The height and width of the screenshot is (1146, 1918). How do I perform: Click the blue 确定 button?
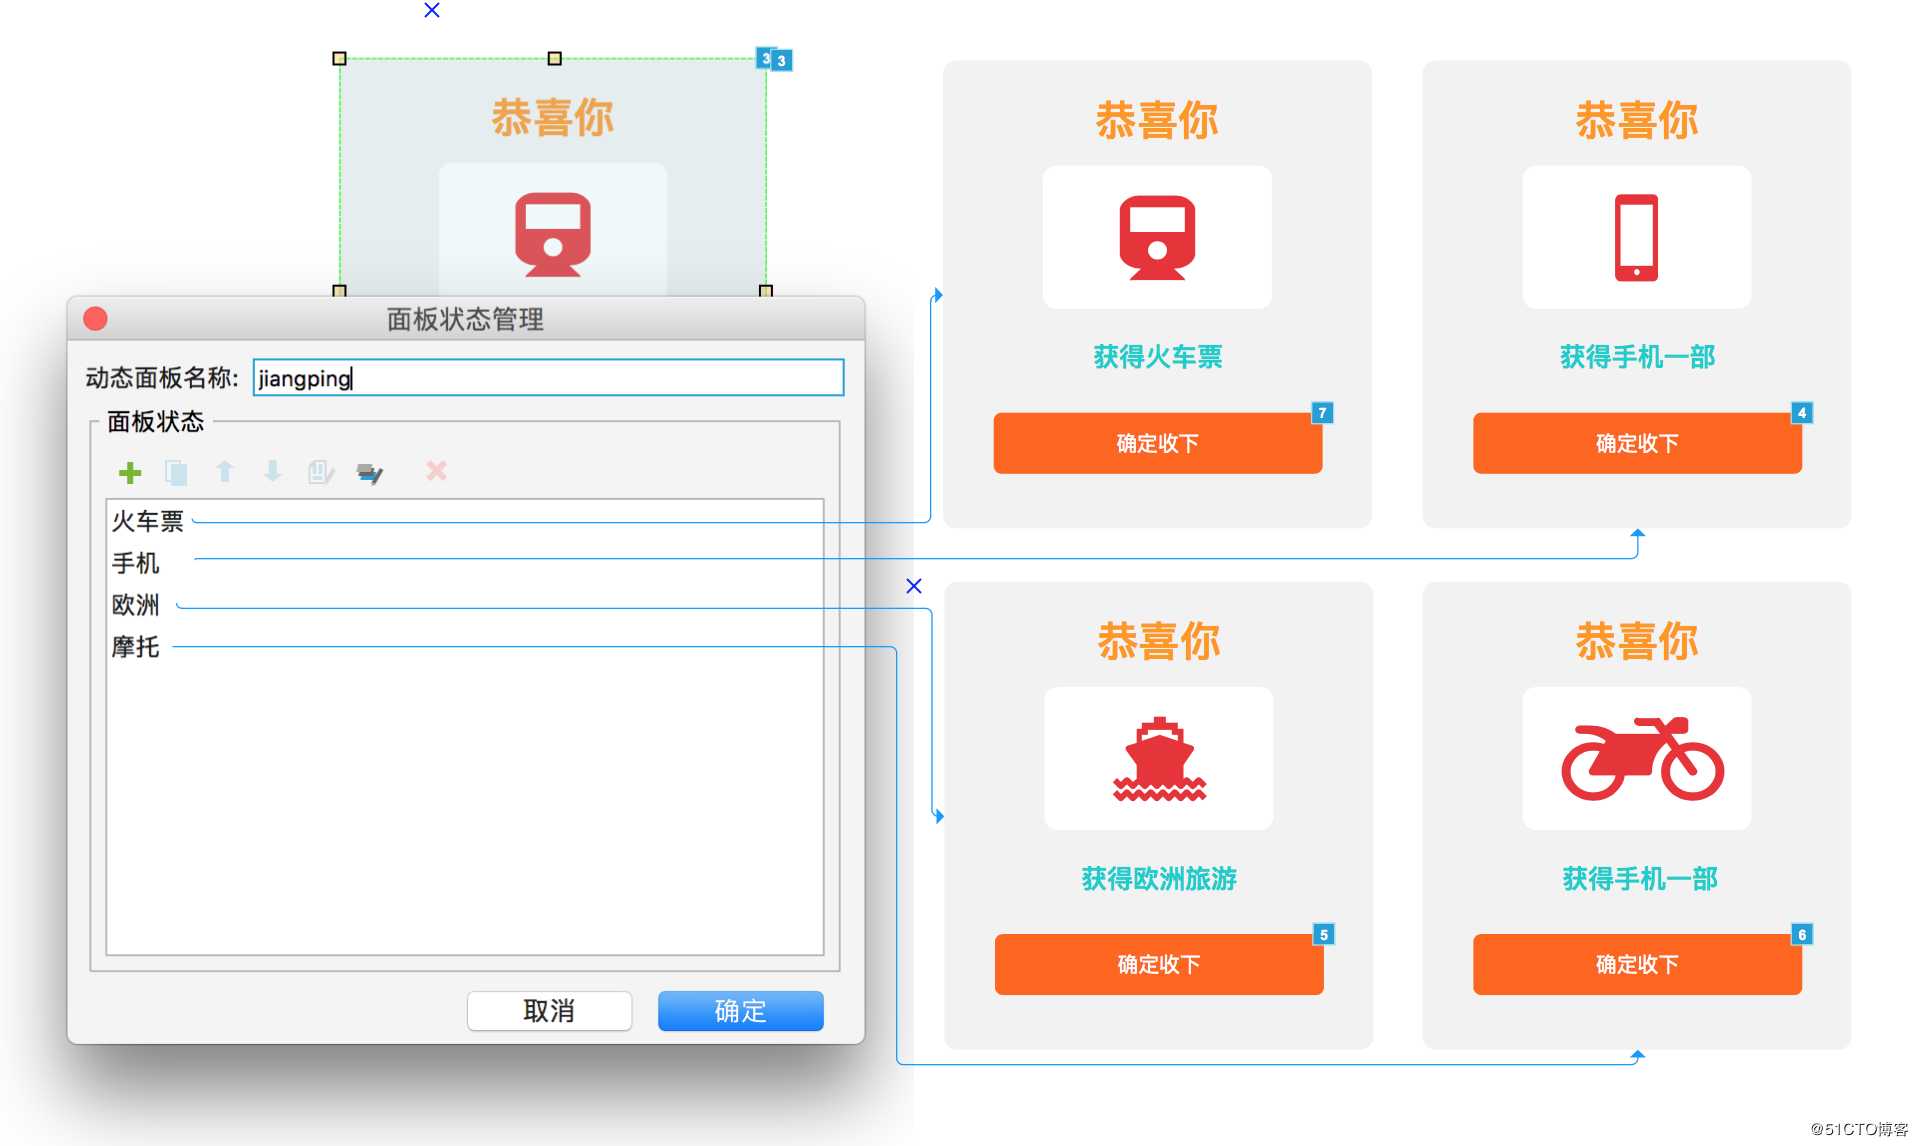click(x=740, y=1010)
